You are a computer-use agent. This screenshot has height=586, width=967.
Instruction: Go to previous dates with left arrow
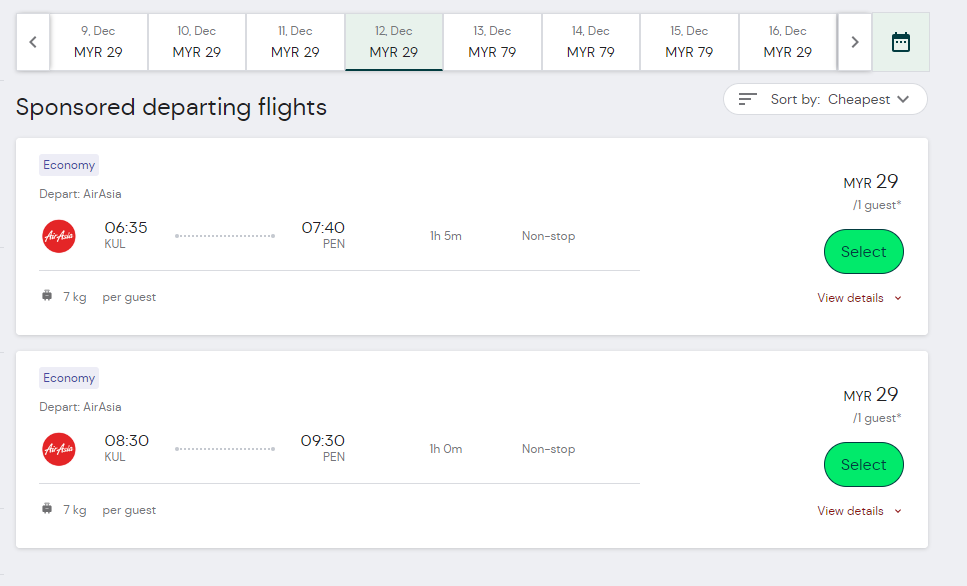pyautogui.click(x=33, y=42)
